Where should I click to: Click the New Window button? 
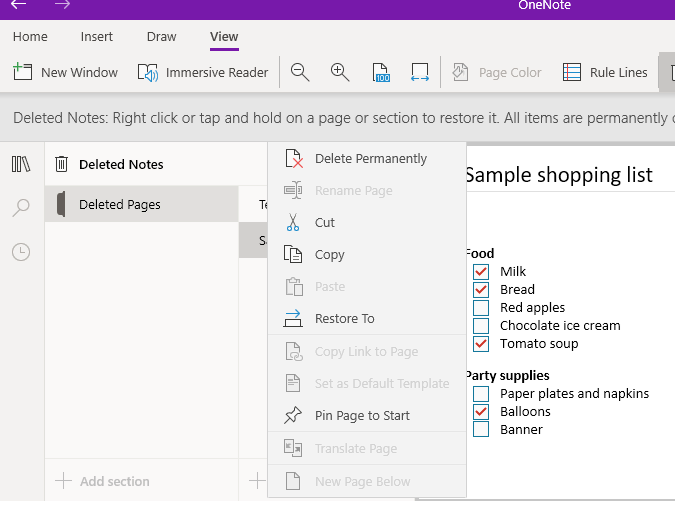tap(66, 72)
